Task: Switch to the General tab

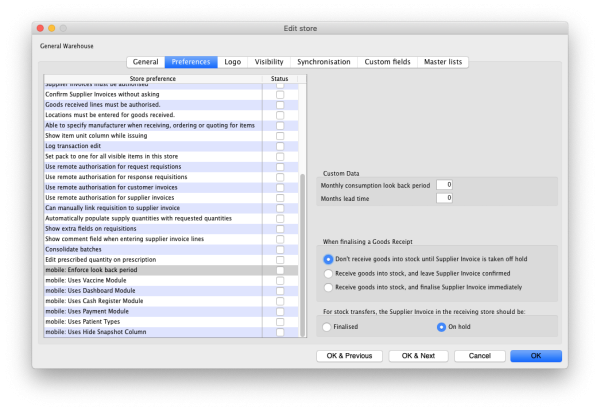Action: tap(145, 62)
